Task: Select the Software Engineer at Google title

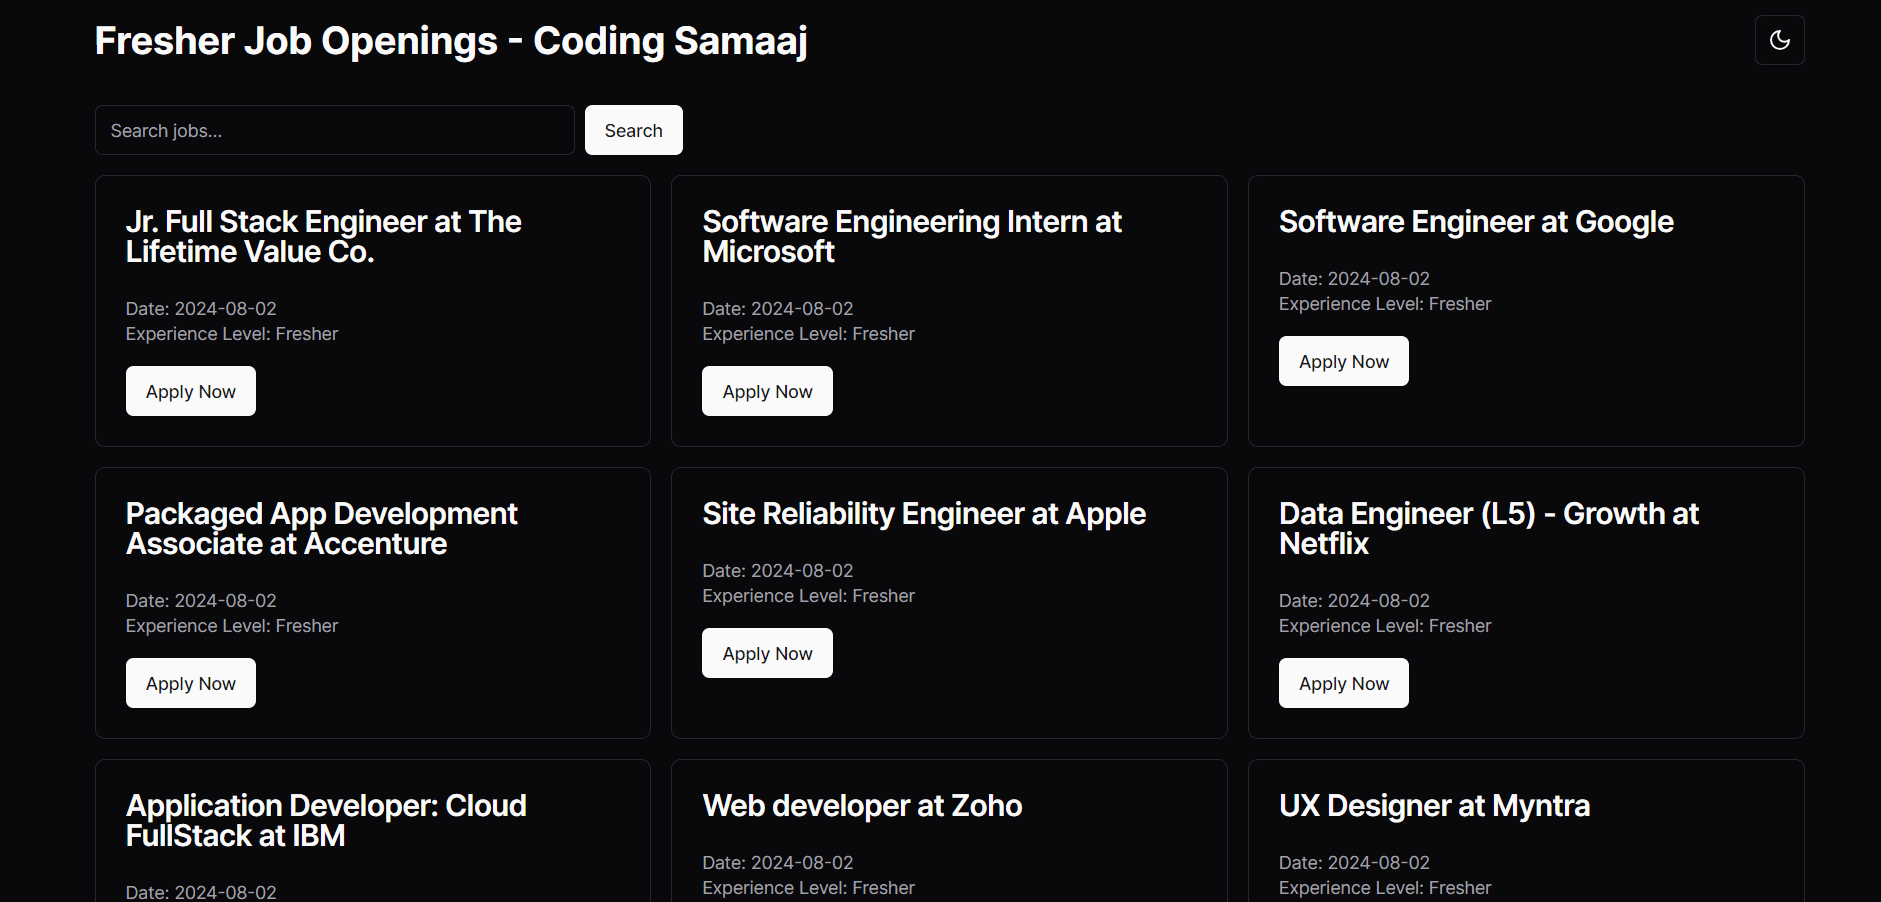Action: pos(1476,222)
